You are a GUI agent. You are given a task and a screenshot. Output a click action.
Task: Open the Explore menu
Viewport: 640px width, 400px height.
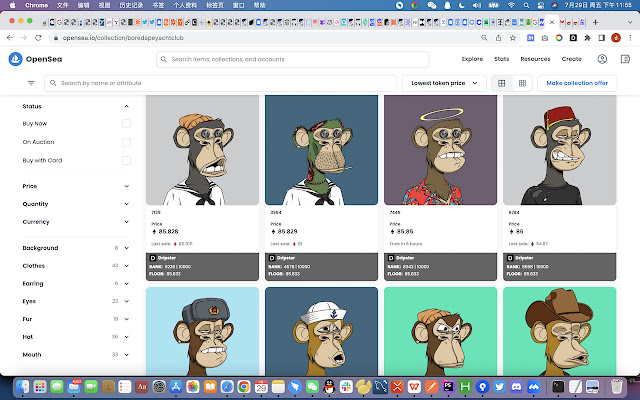472,59
